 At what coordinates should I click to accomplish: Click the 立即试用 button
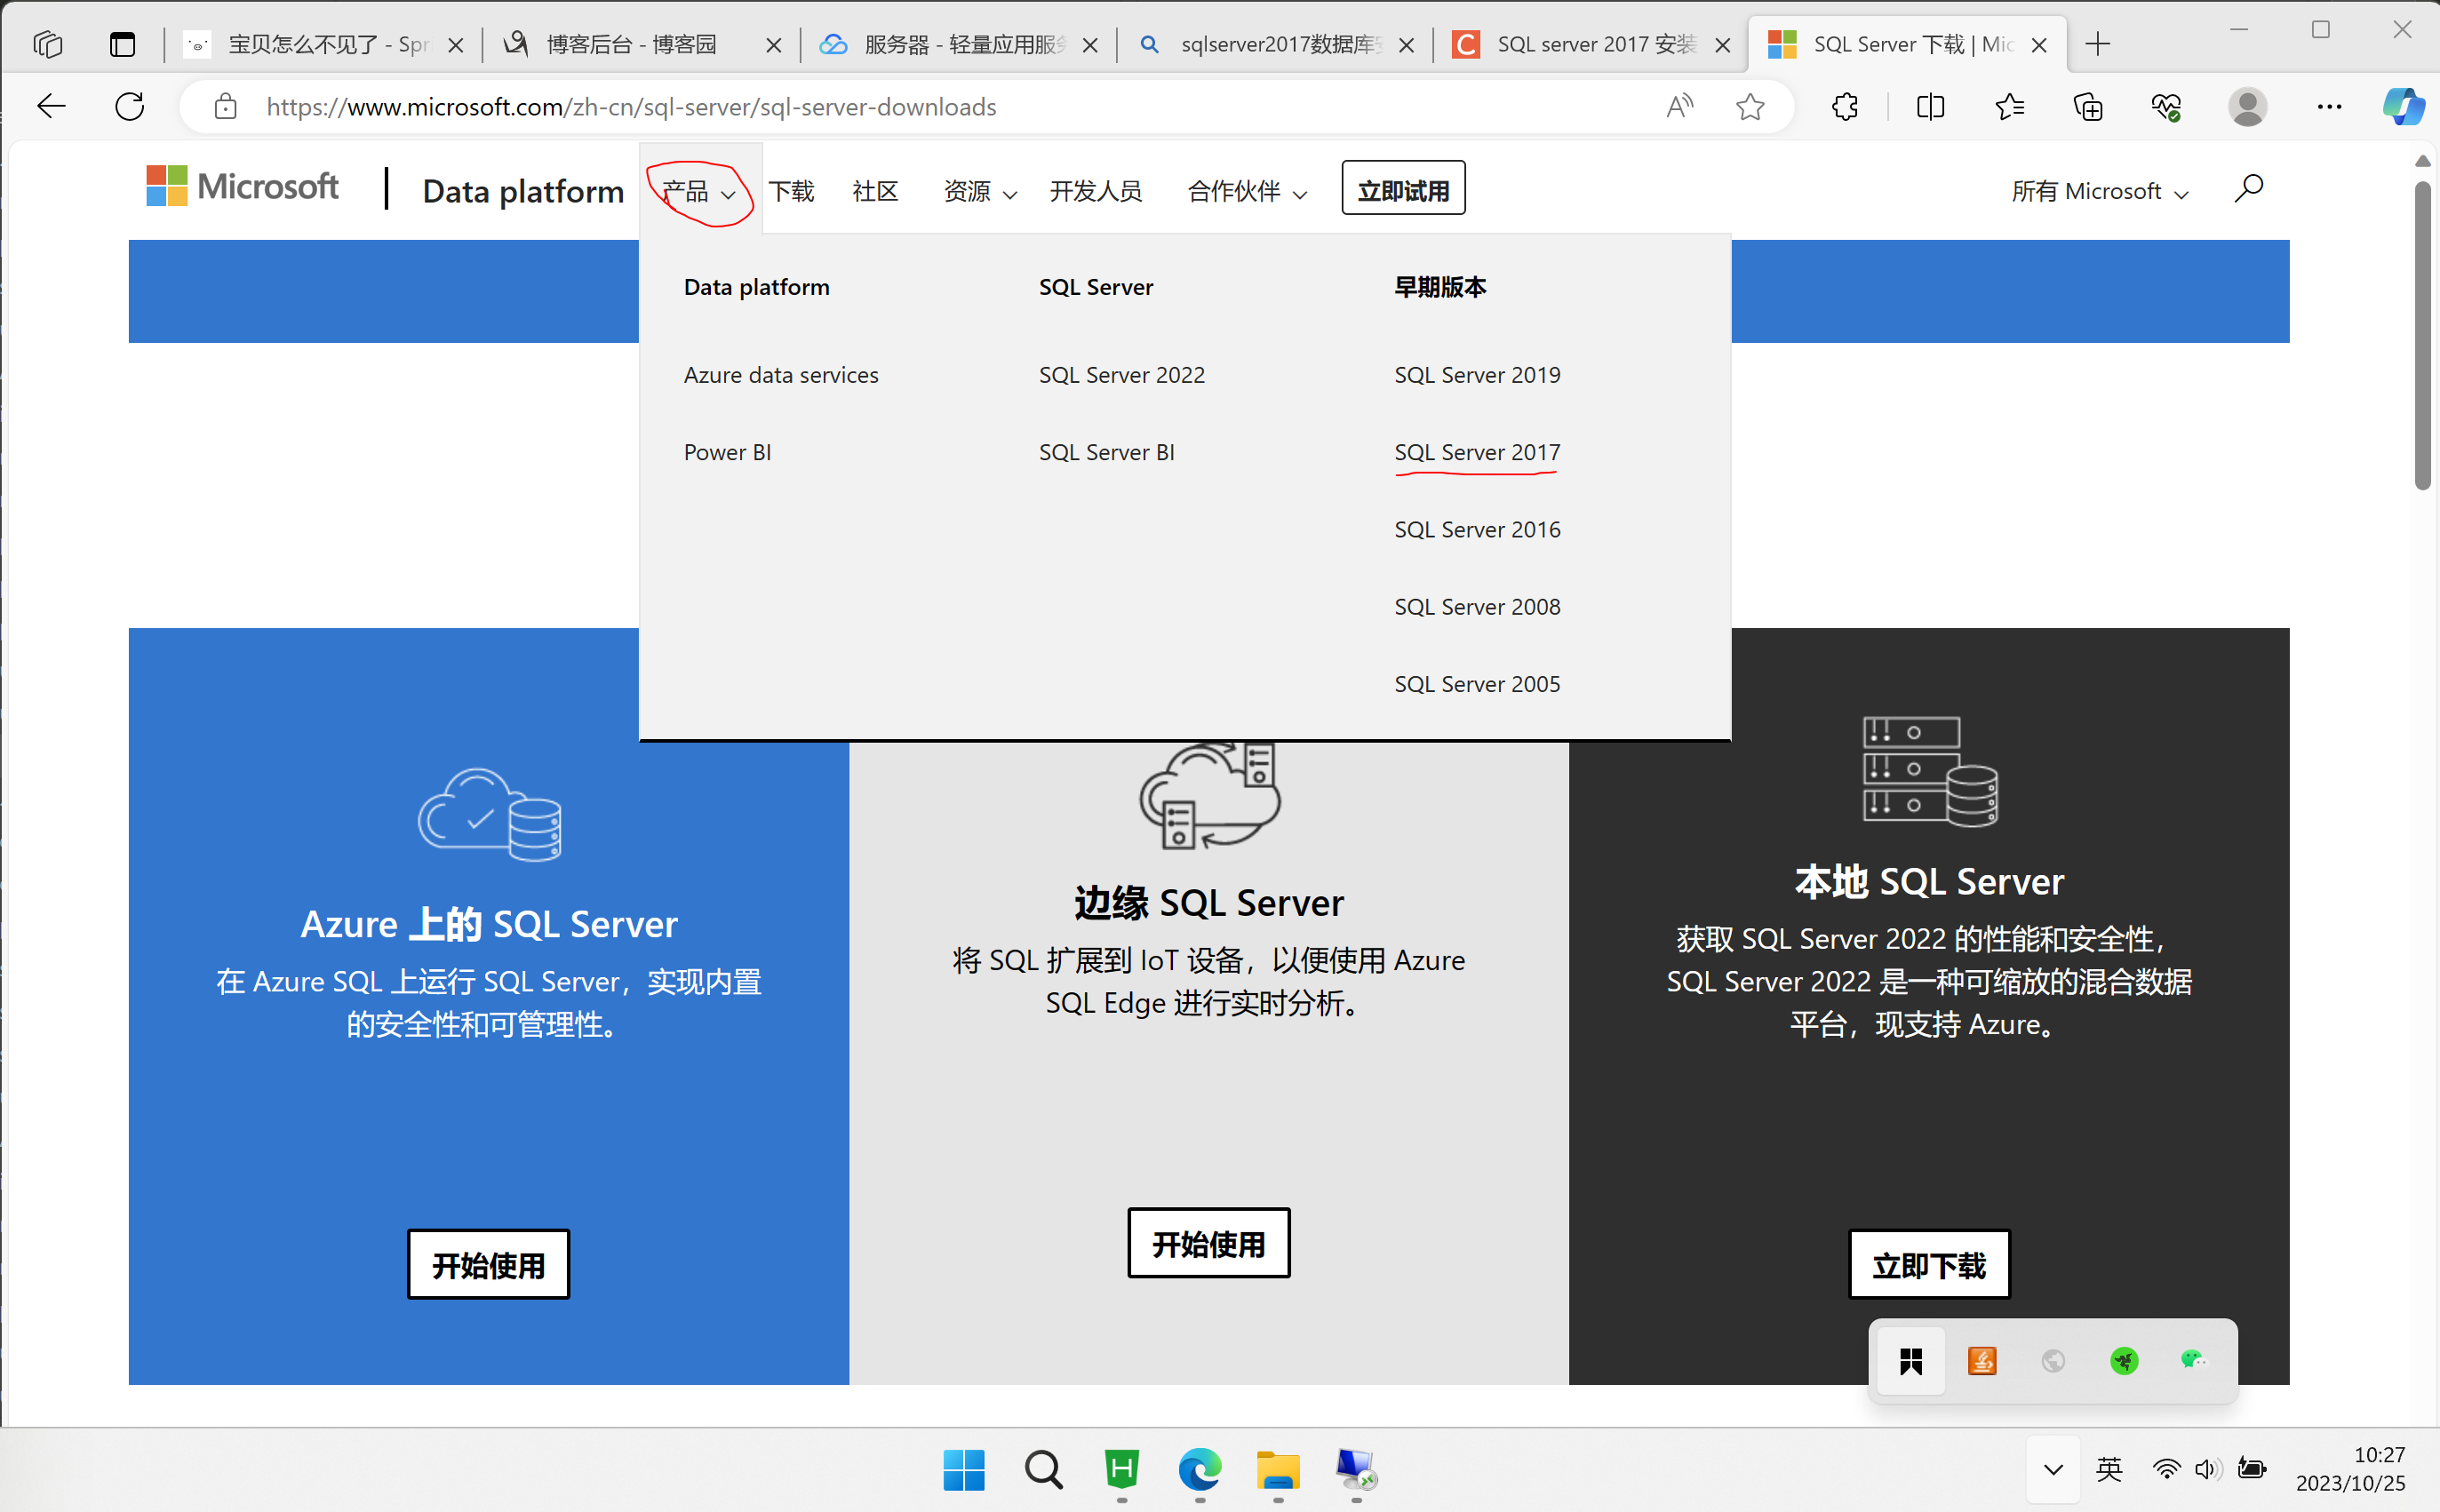[x=1403, y=188]
